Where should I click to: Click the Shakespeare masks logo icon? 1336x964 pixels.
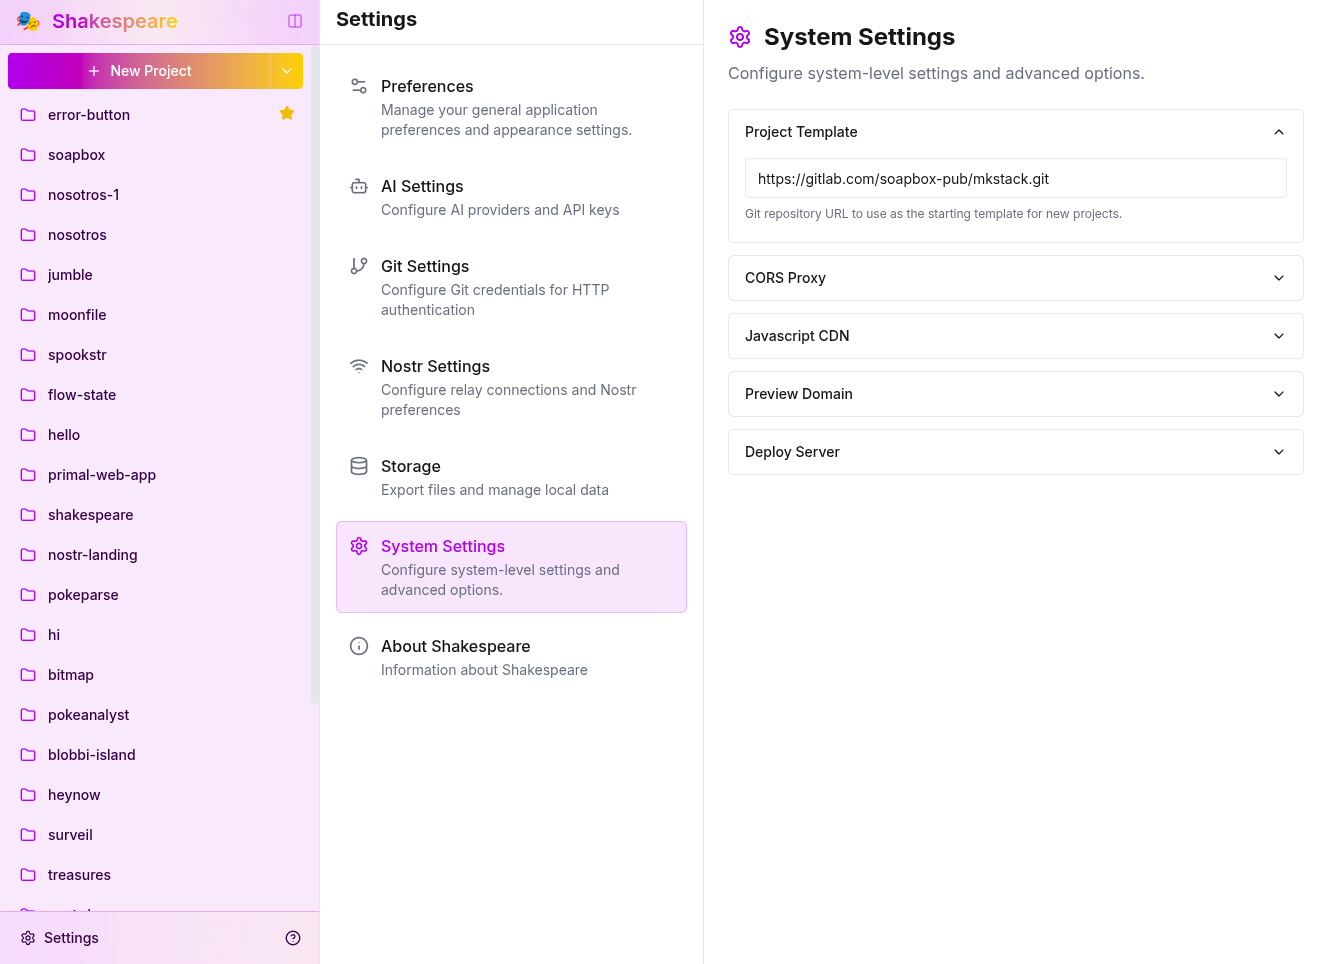[28, 21]
